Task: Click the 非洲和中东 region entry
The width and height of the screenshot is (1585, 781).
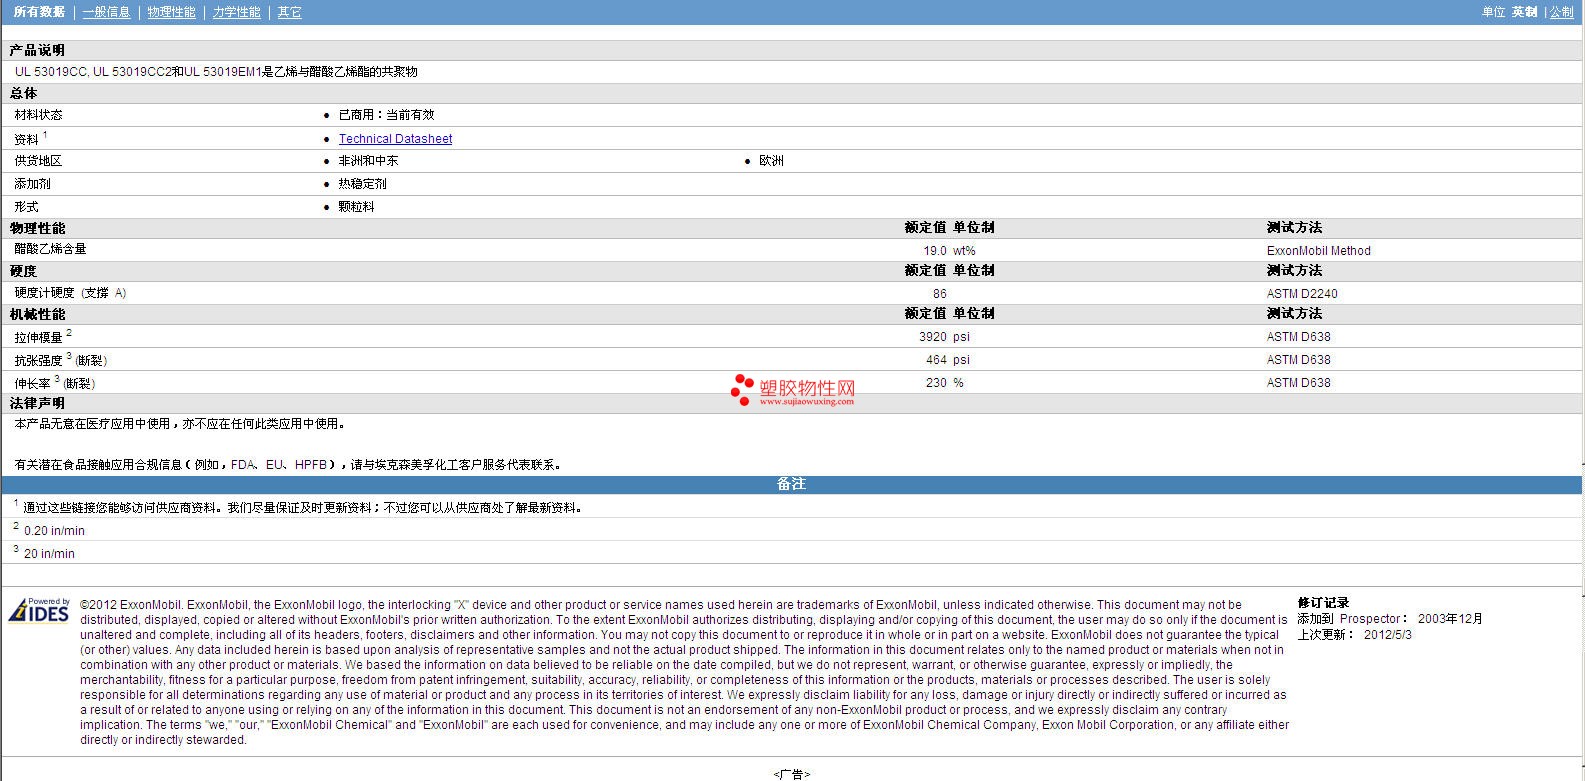Action: [x=369, y=161]
